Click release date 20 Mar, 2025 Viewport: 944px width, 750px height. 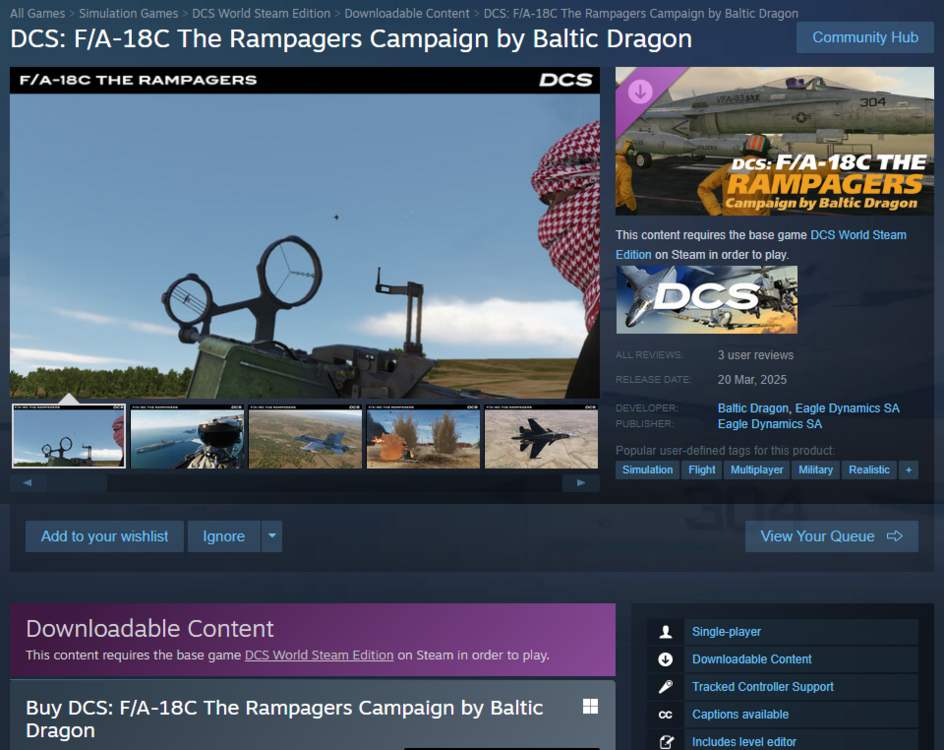pos(752,380)
